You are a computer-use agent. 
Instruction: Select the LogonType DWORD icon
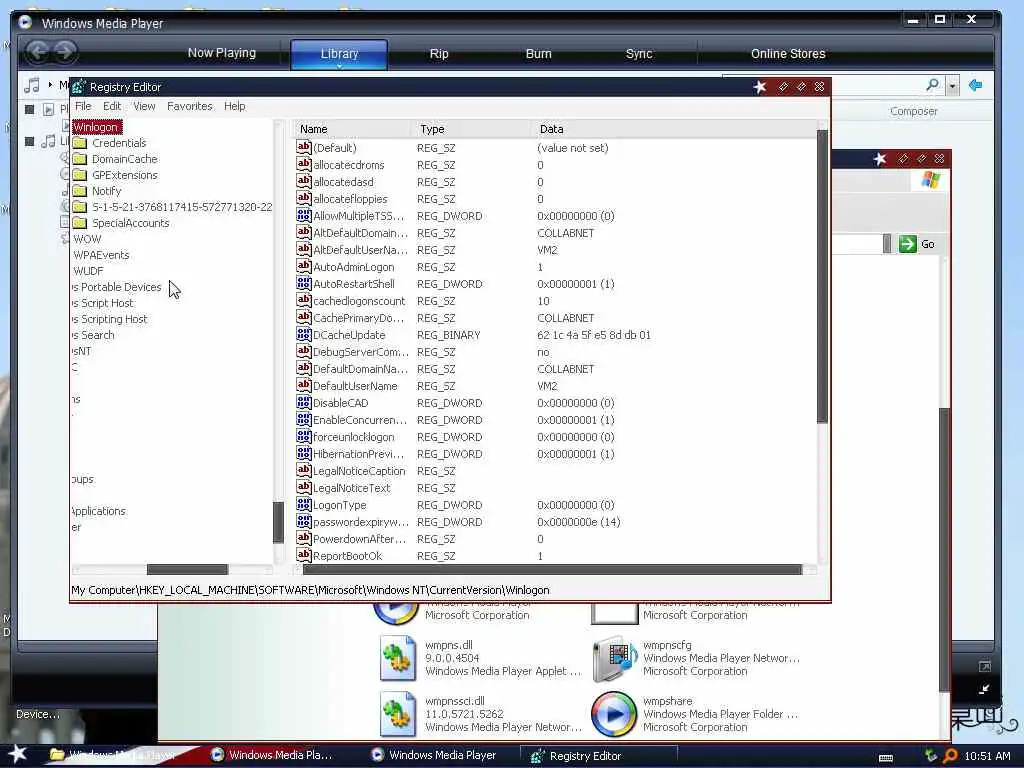[x=304, y=504]
